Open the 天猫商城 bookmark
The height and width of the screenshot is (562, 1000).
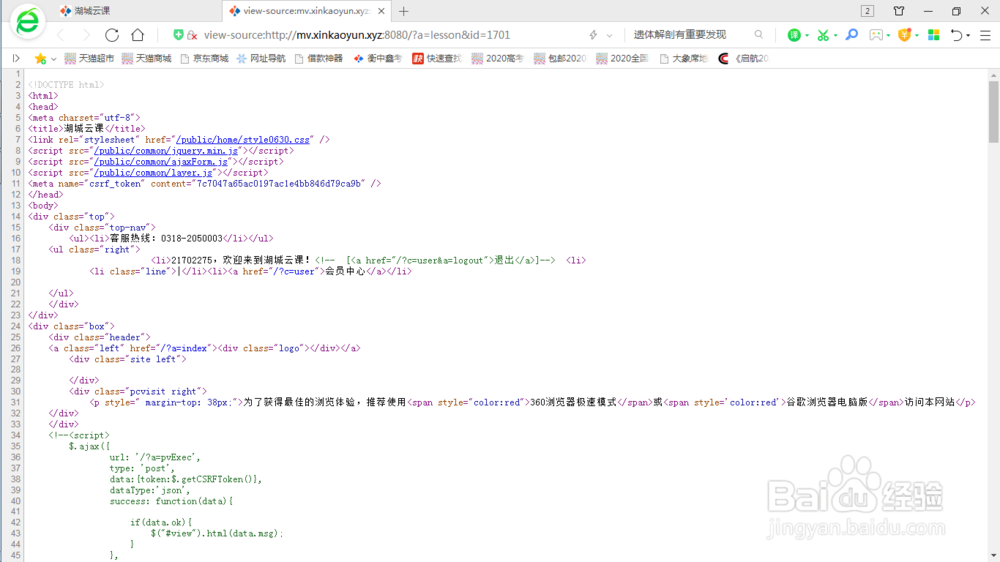click(x=147, y=59)
